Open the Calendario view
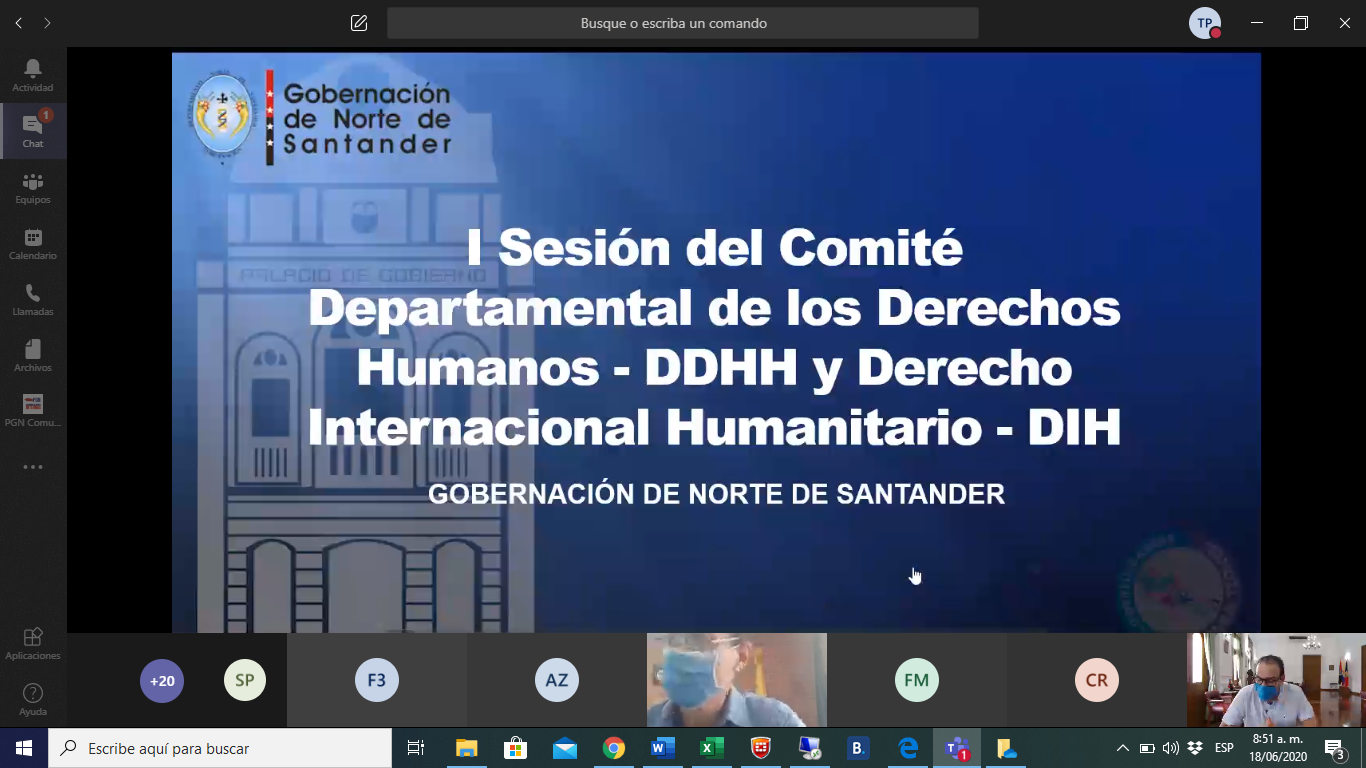Viewport: 1366px width, 768px height. pos(33,243)
